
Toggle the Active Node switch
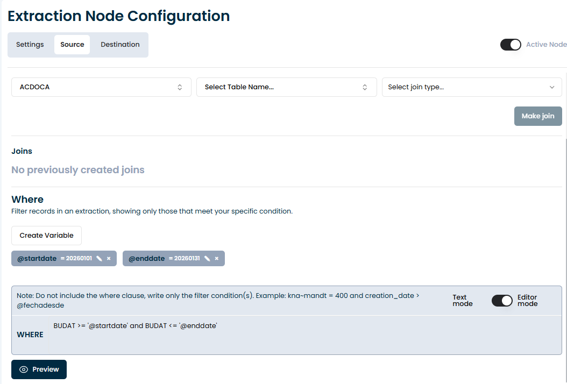(511, 44)
